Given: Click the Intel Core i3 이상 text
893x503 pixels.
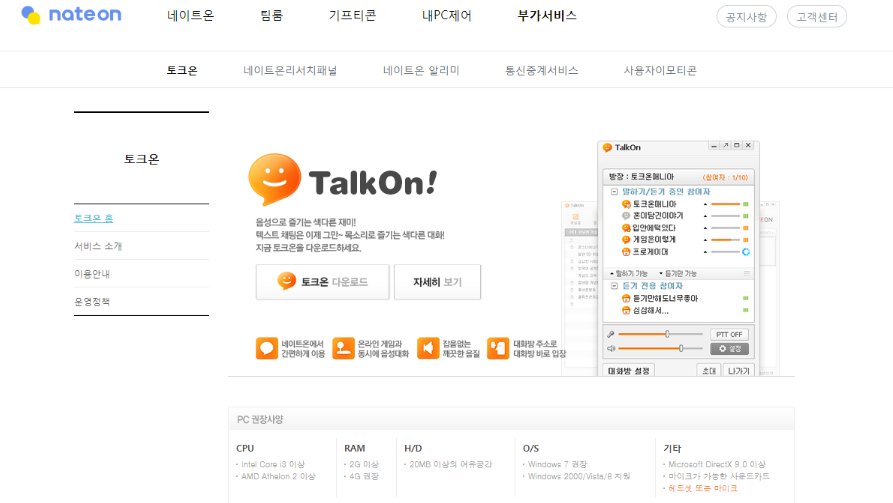Looking at the screenshot, I should 273,464.
